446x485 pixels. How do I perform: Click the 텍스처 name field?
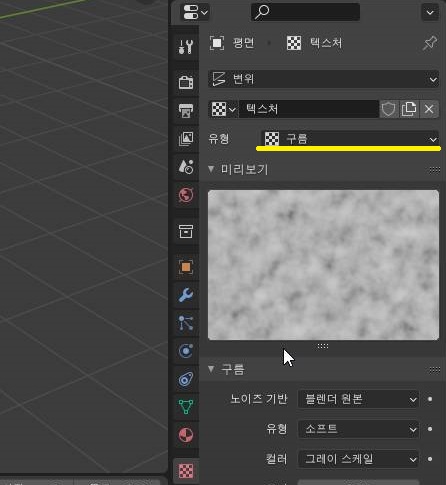(x=309, y=109)
